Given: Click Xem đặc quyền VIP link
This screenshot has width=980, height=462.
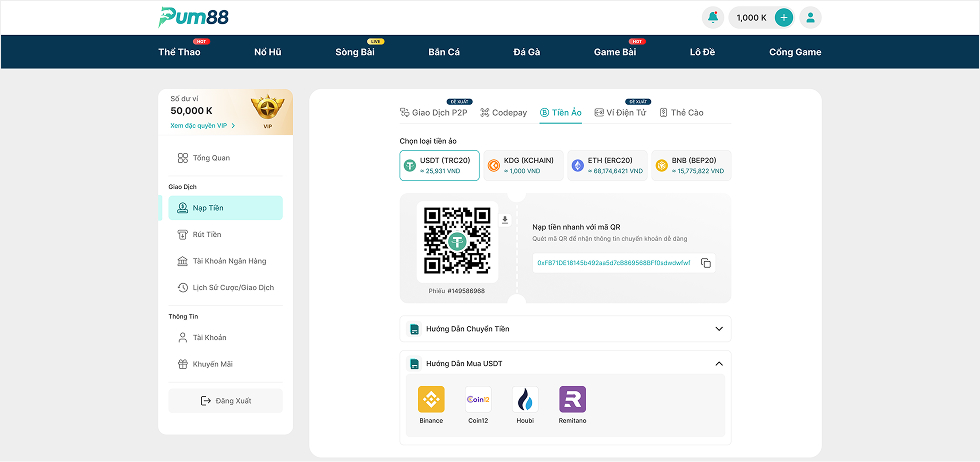Looking at the screenshot, I should tap(202, 126).
